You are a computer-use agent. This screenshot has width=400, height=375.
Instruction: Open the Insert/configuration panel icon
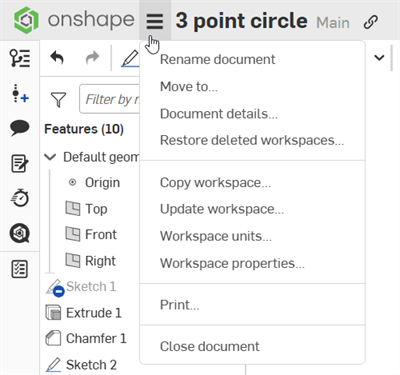tap(20, 93)
